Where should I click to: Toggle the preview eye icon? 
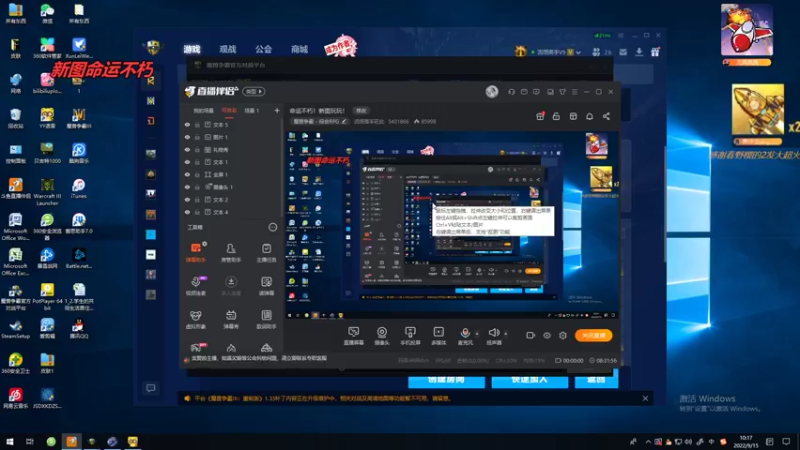[x=547, y=335]
